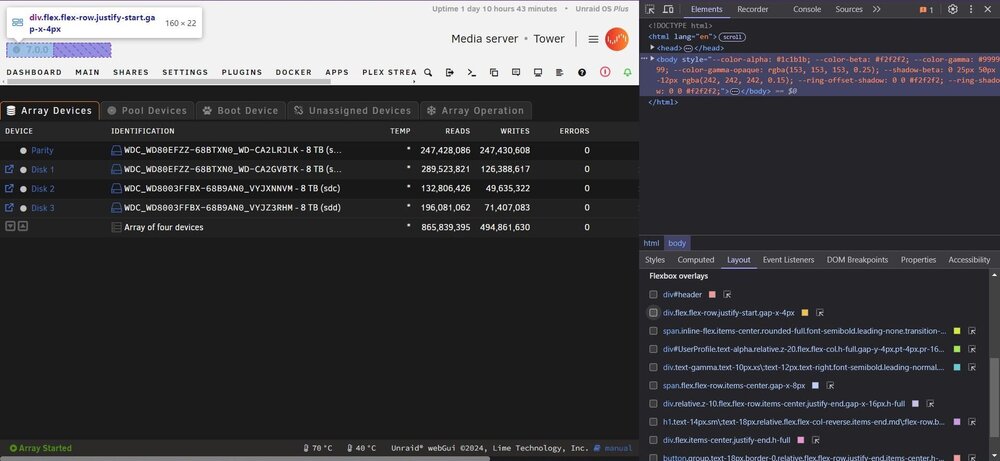Click the Array Started status text
Viewport: 1000px width, 461px height.
pyautogui.click(x=40, y=448)
